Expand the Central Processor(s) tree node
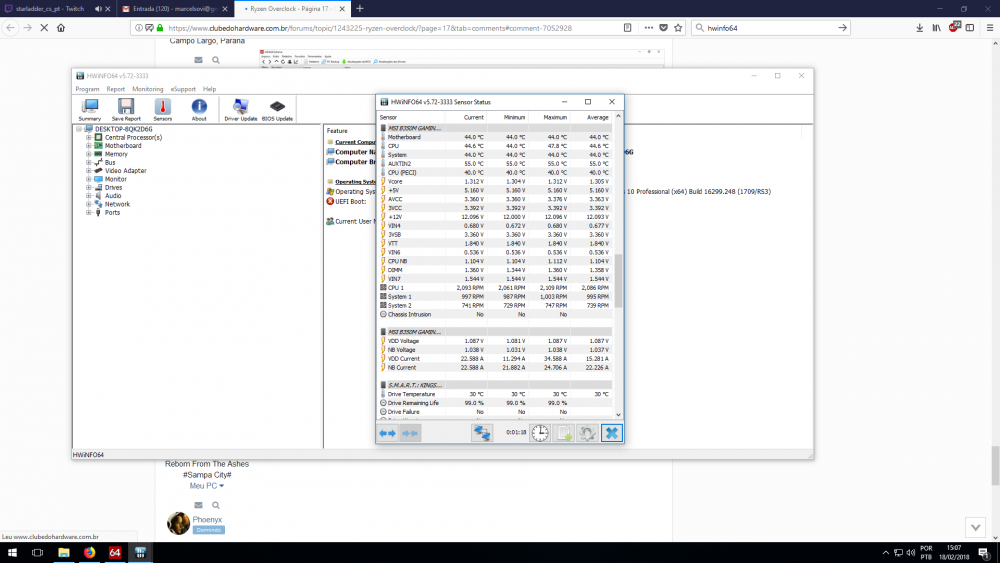 (88, 137)
